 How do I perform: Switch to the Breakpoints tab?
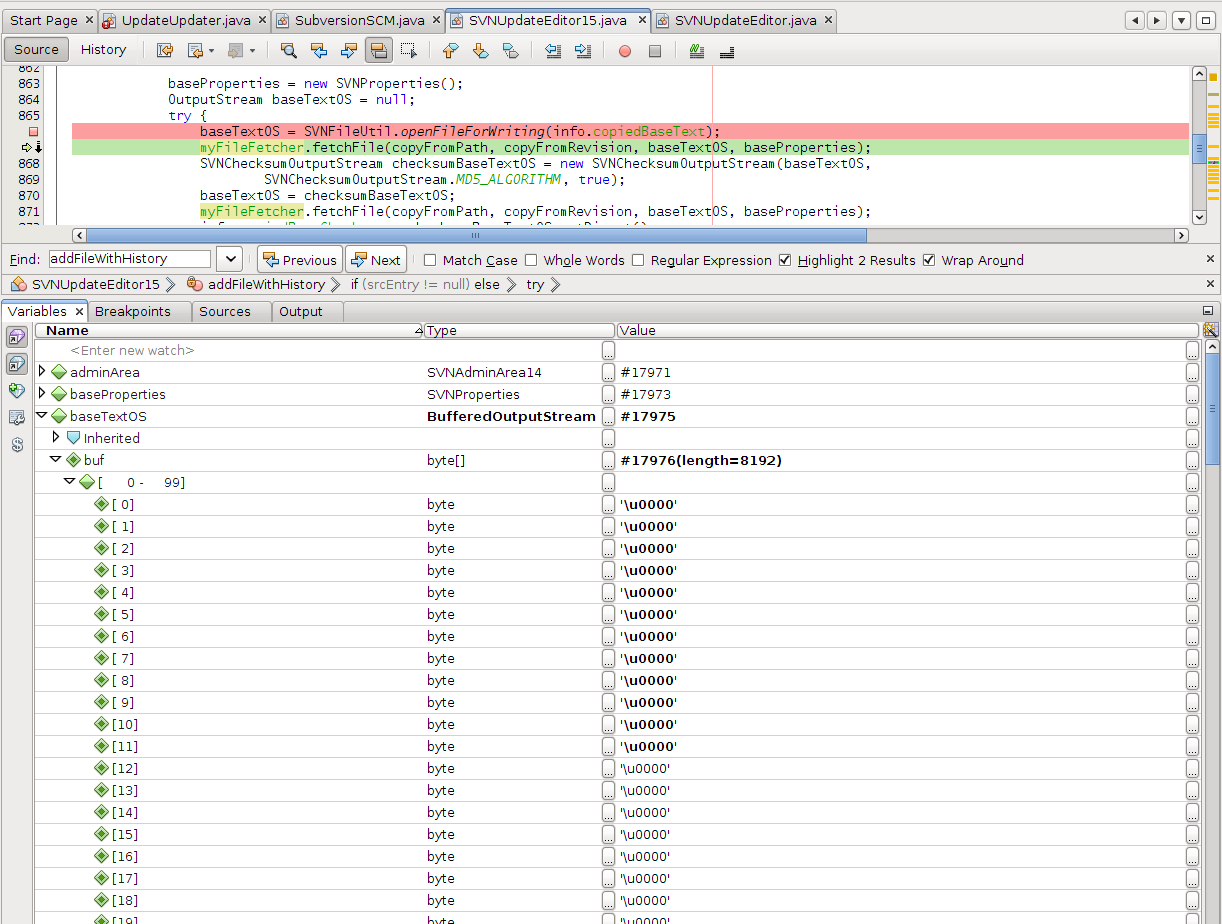132,311
